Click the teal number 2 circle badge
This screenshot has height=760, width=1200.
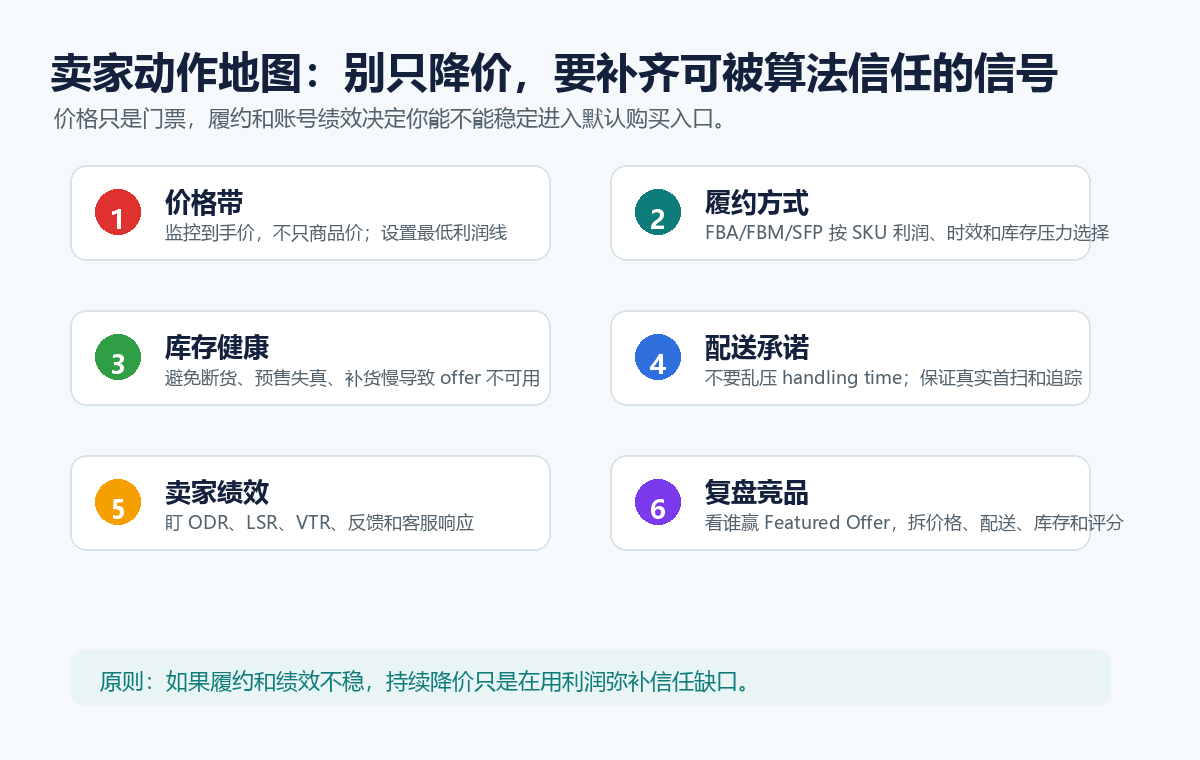tap(658, 213)
